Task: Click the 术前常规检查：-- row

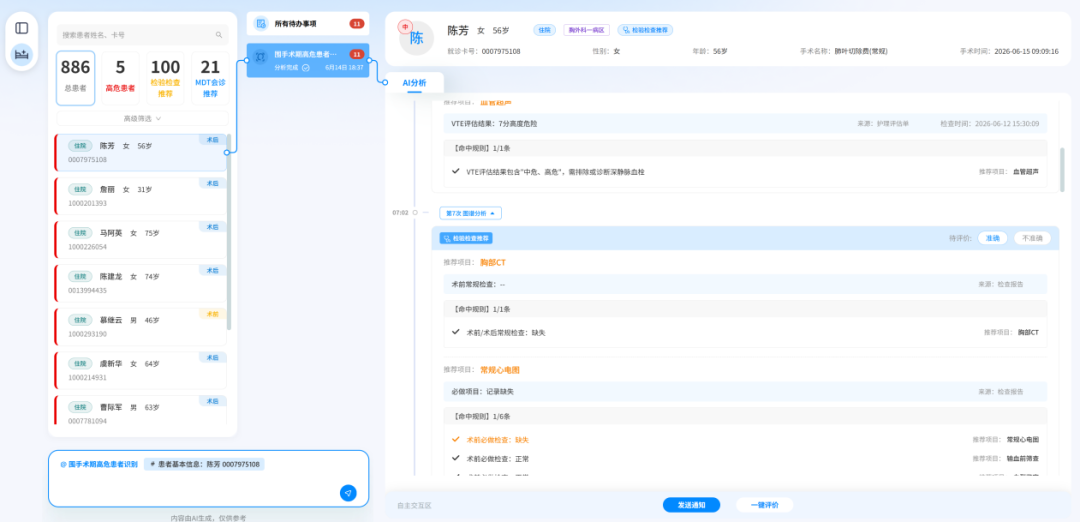Action: pyautogui.click(x=745, y=284)
